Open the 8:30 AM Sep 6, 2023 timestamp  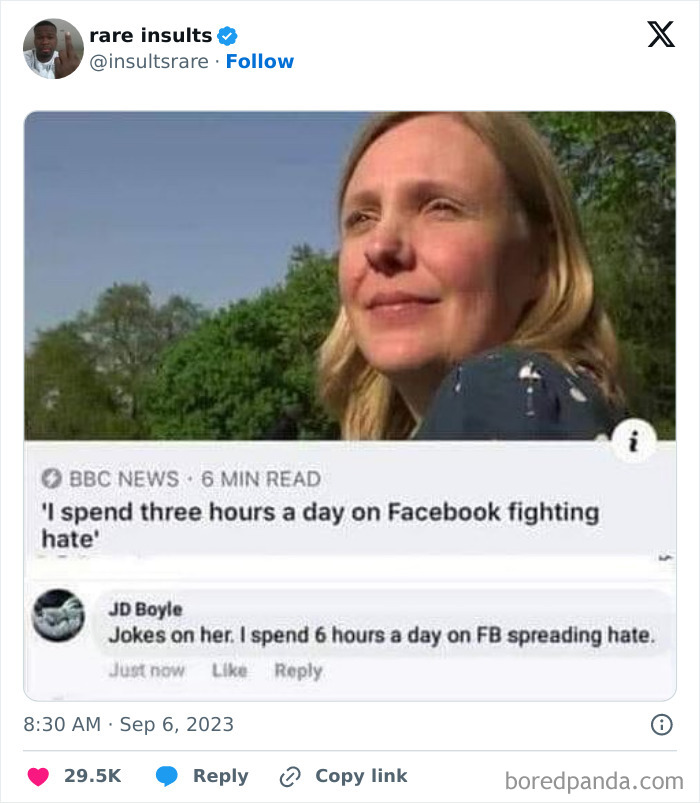(129, 724)
